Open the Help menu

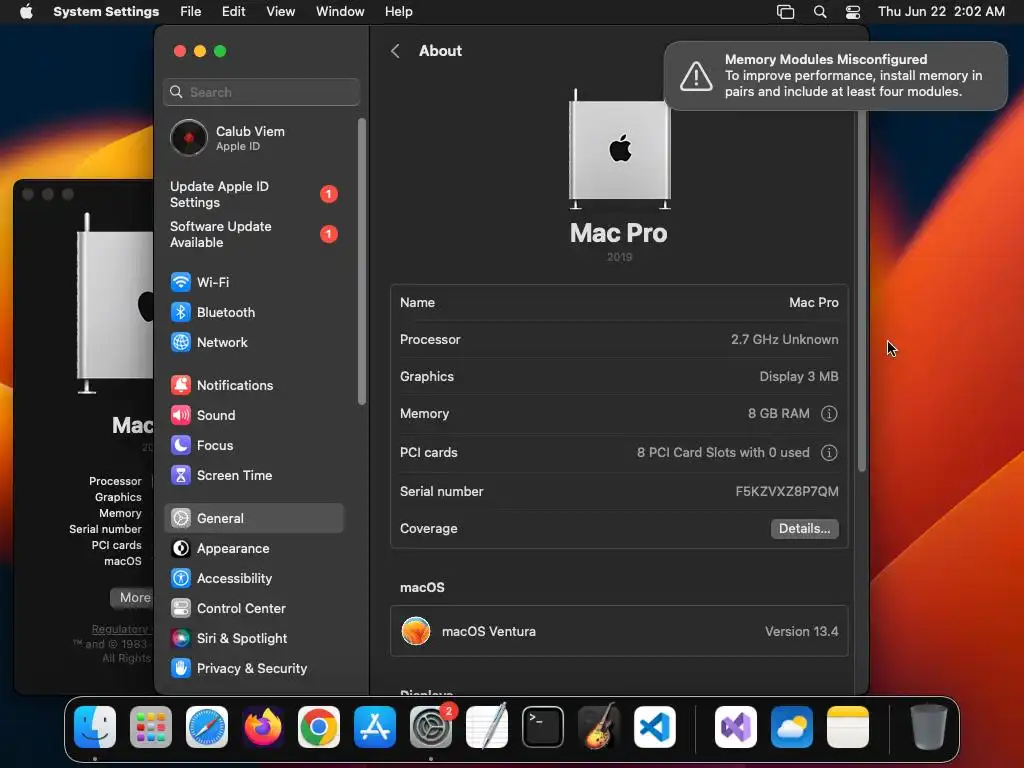point(398,12)
